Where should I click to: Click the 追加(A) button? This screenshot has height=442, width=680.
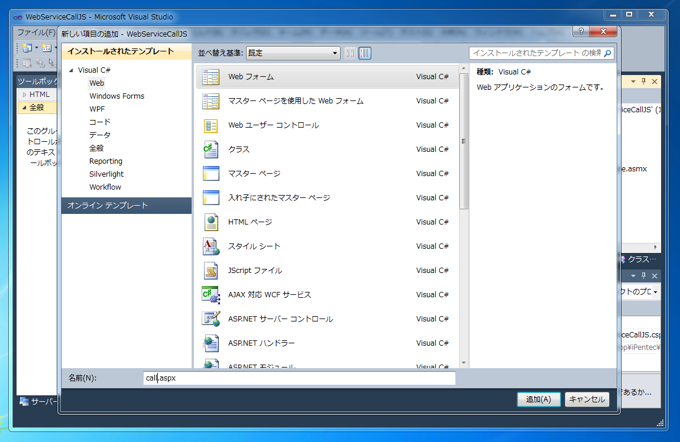click(x=538, y=399)
